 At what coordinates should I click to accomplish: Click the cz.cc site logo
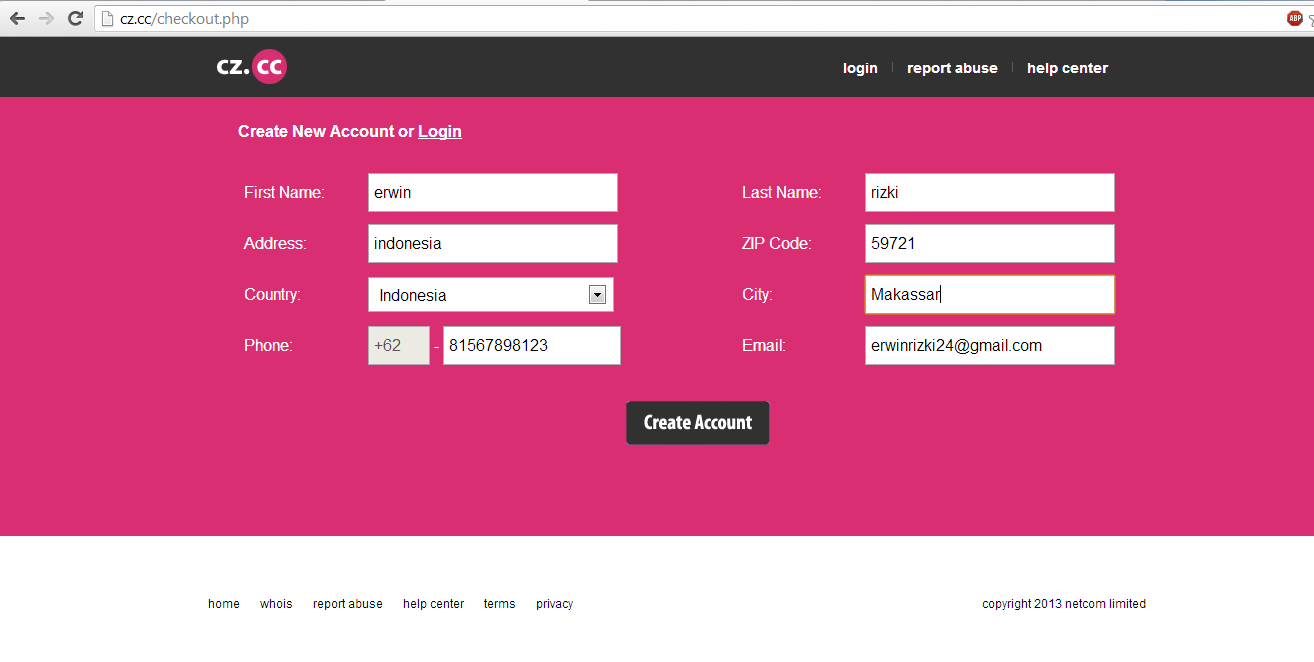click(x=251, y=66)
